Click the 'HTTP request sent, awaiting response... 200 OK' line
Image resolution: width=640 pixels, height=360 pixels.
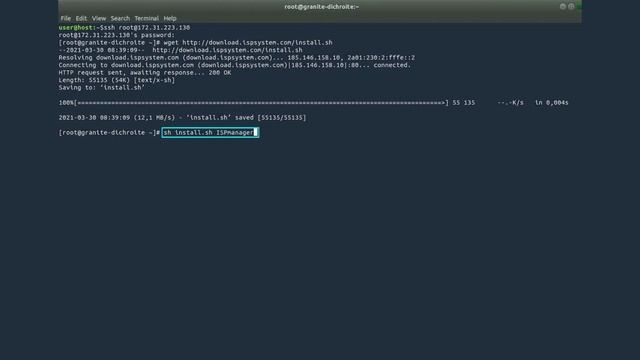pyautogui.click(x=145, y=73)
